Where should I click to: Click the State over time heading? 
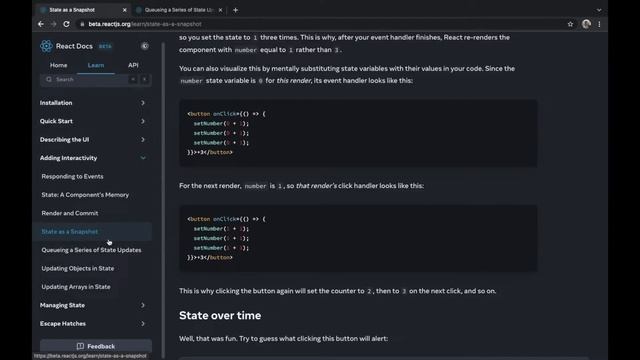coord(220,316)
